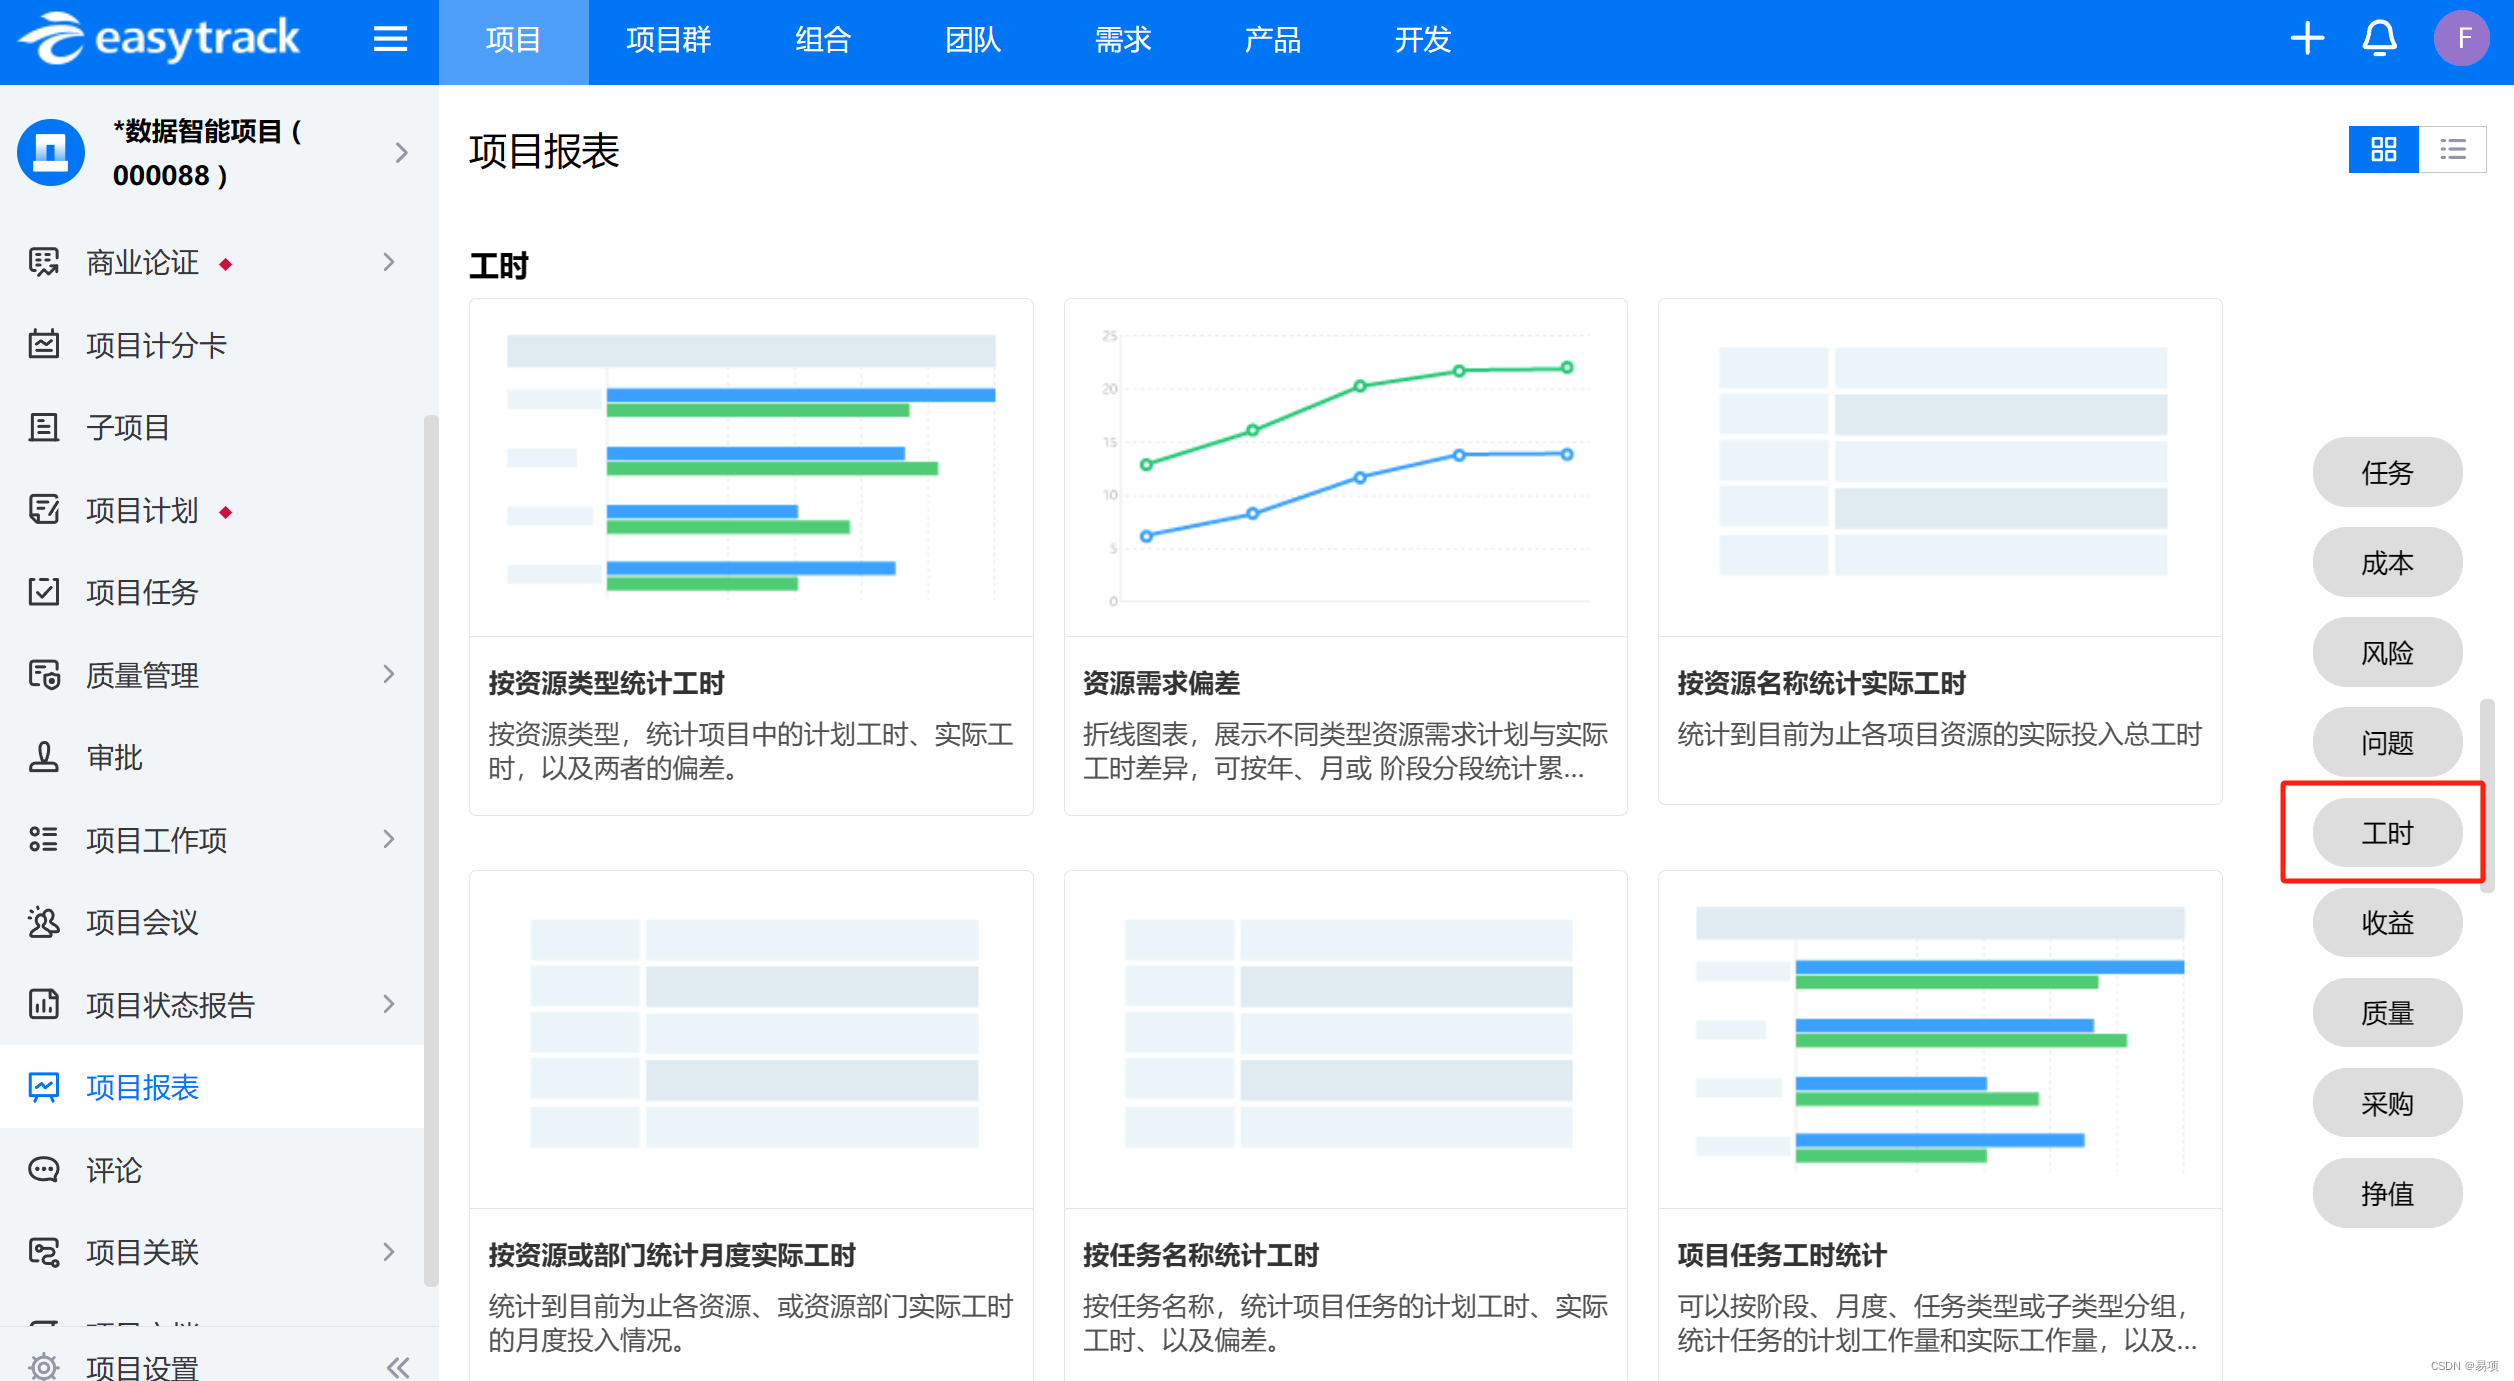Collapse the sidebar with double chevron

point(398,1367)
